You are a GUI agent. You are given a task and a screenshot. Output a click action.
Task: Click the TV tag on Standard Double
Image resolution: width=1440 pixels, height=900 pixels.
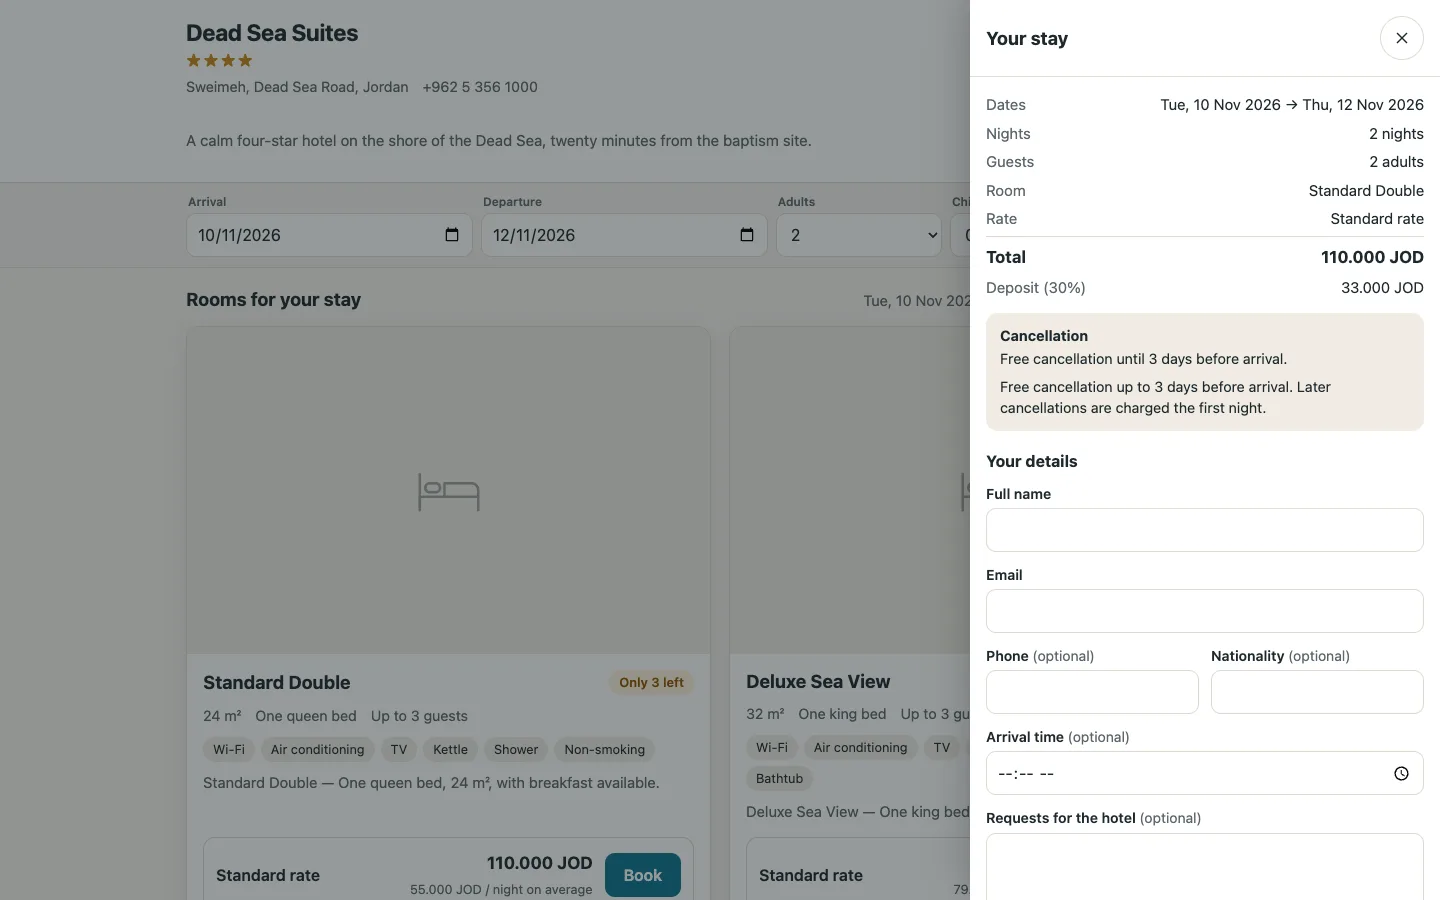399,749
